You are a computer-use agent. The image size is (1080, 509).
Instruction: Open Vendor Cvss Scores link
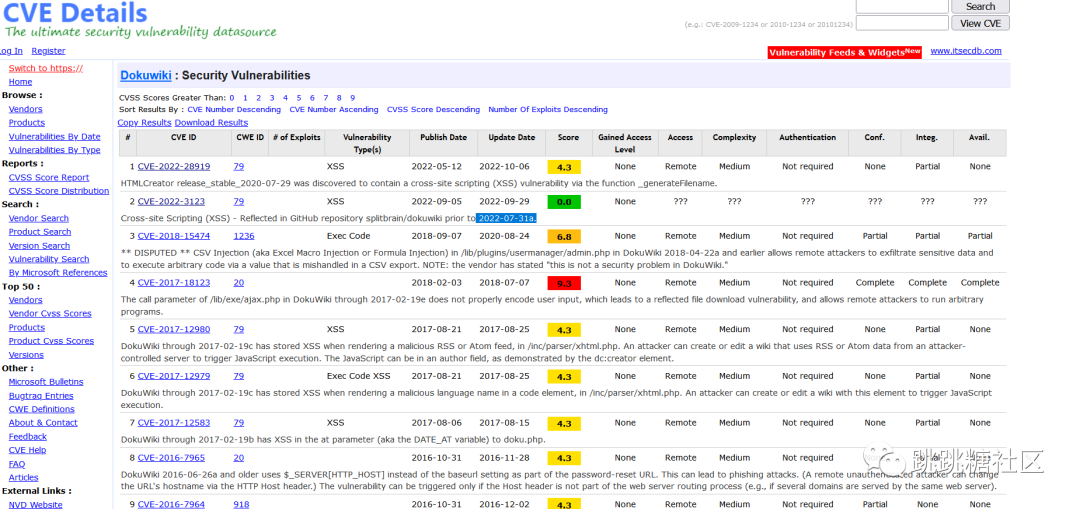click(x=50, y=313)
